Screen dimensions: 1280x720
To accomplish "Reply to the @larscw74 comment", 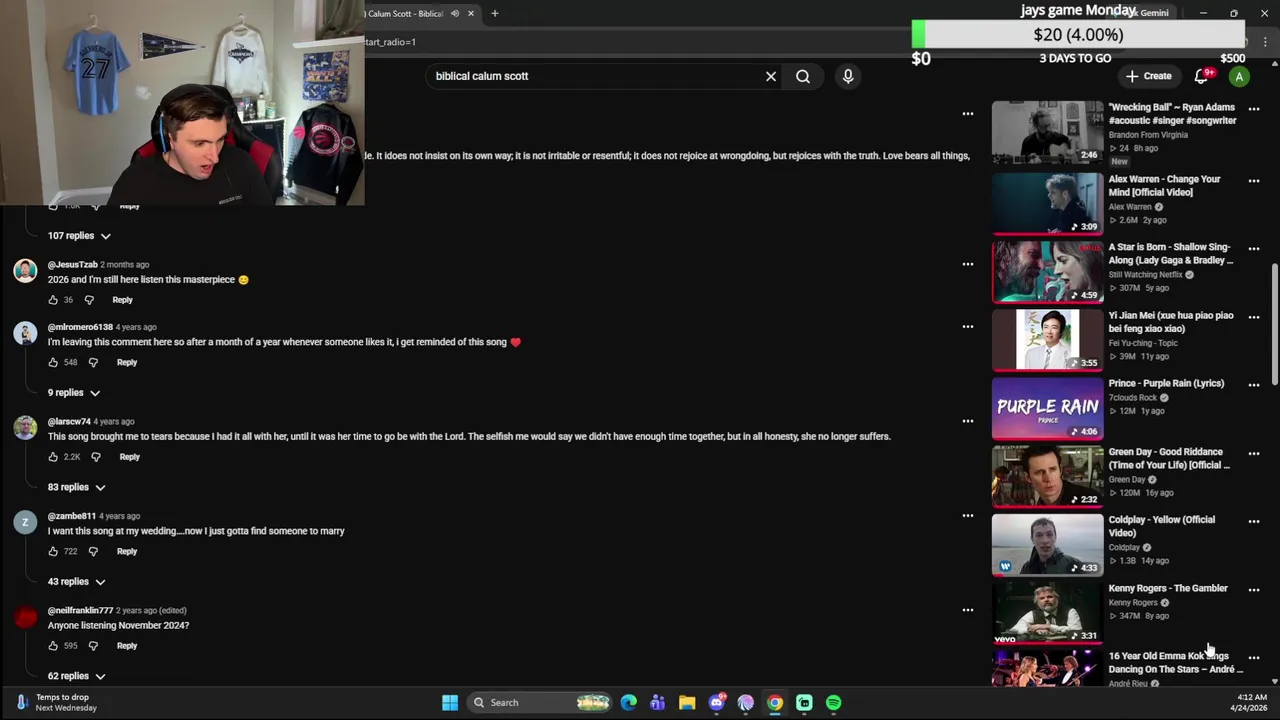I will 130,457.
